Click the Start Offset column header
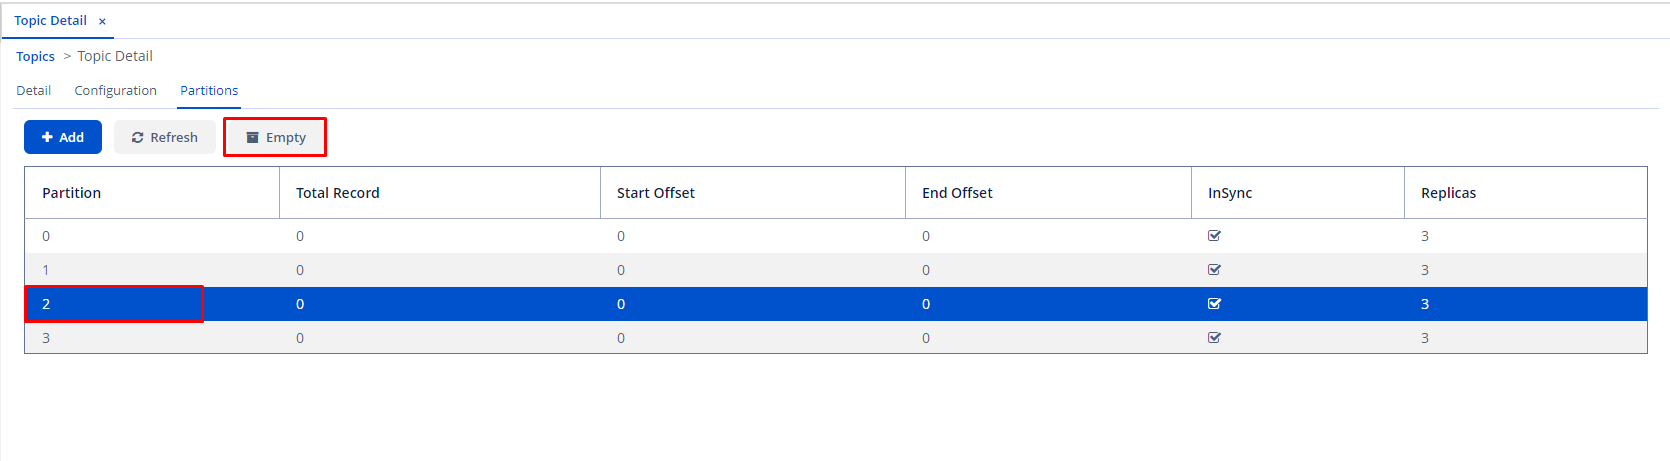The height and width of the screenshot is (461, 1670). click(x=656, y=193)
